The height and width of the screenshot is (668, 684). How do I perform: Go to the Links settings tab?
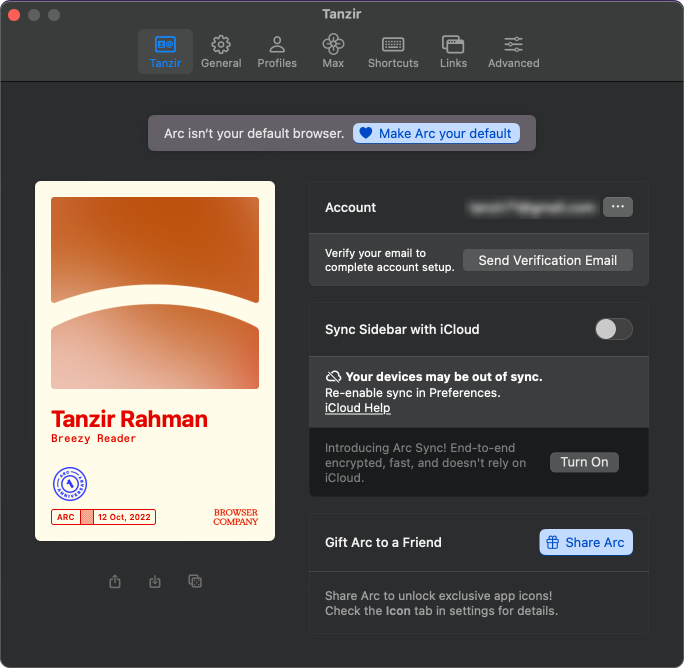(x=453, y=52)
